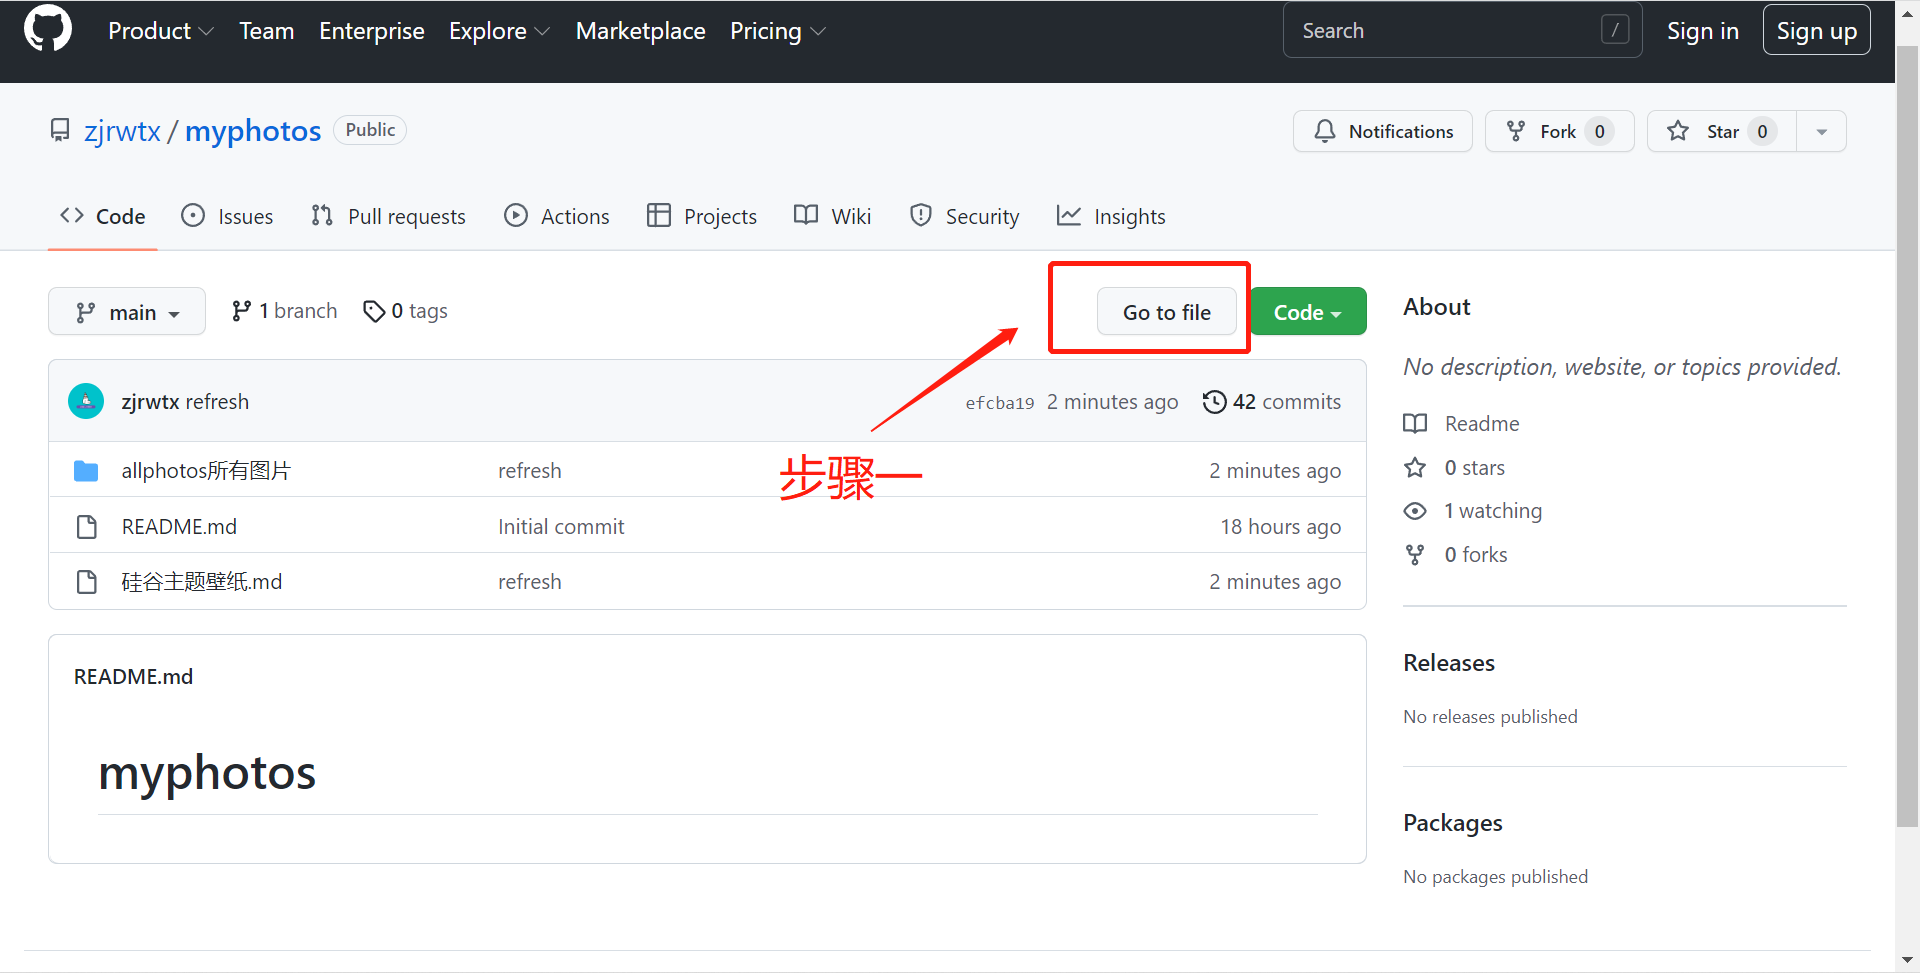
Task: Open the Explore dropdown menu
Action: 499,31
